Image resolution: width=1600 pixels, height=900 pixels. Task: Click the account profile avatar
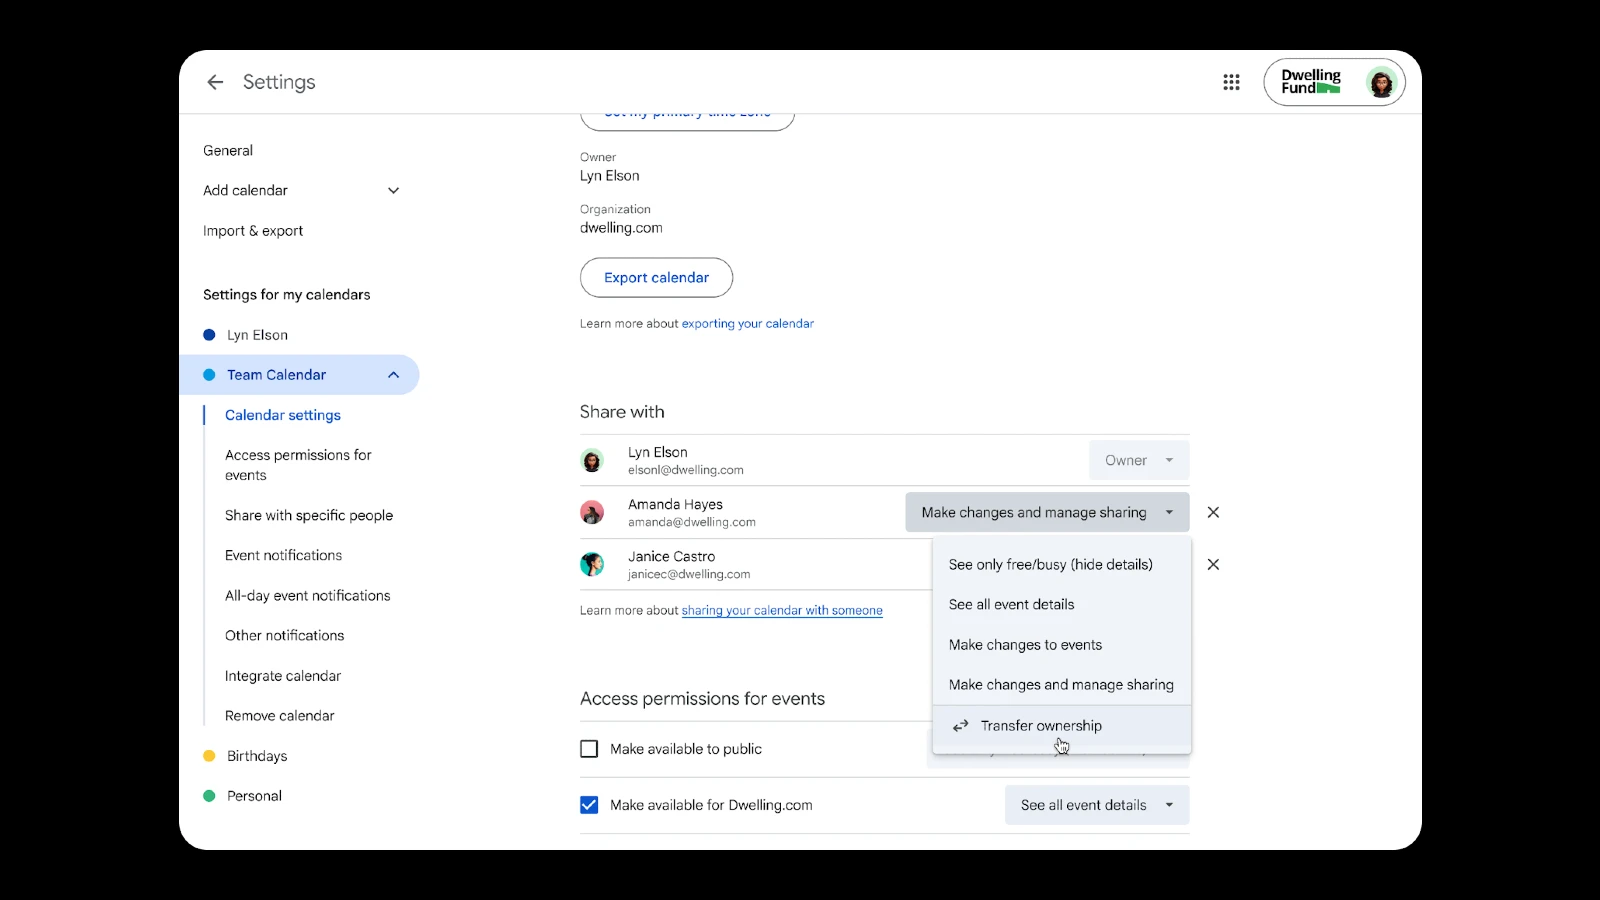1380,83
